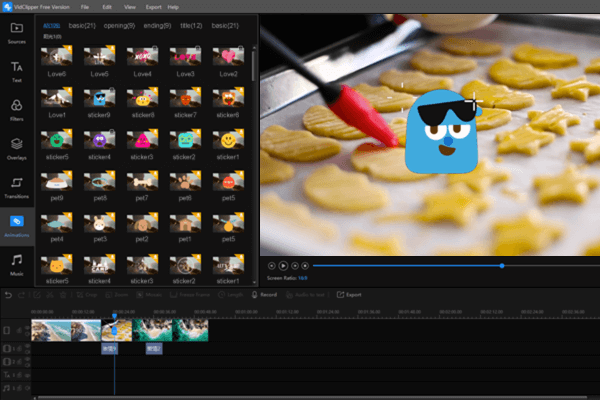The width and height of the screenshot is (600, 400).
Task: Open the Sources panel in the sidebar
Action: point(16,33)
